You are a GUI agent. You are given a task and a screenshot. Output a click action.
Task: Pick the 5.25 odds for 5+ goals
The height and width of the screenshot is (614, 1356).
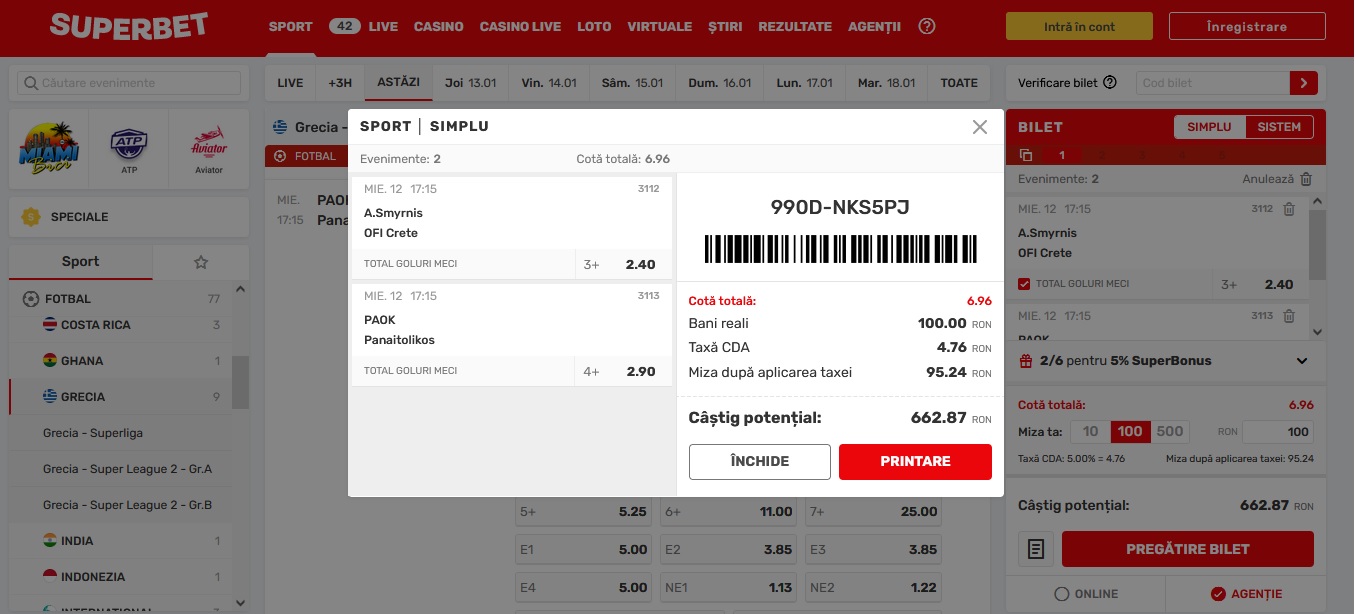[x=585, y=512]
